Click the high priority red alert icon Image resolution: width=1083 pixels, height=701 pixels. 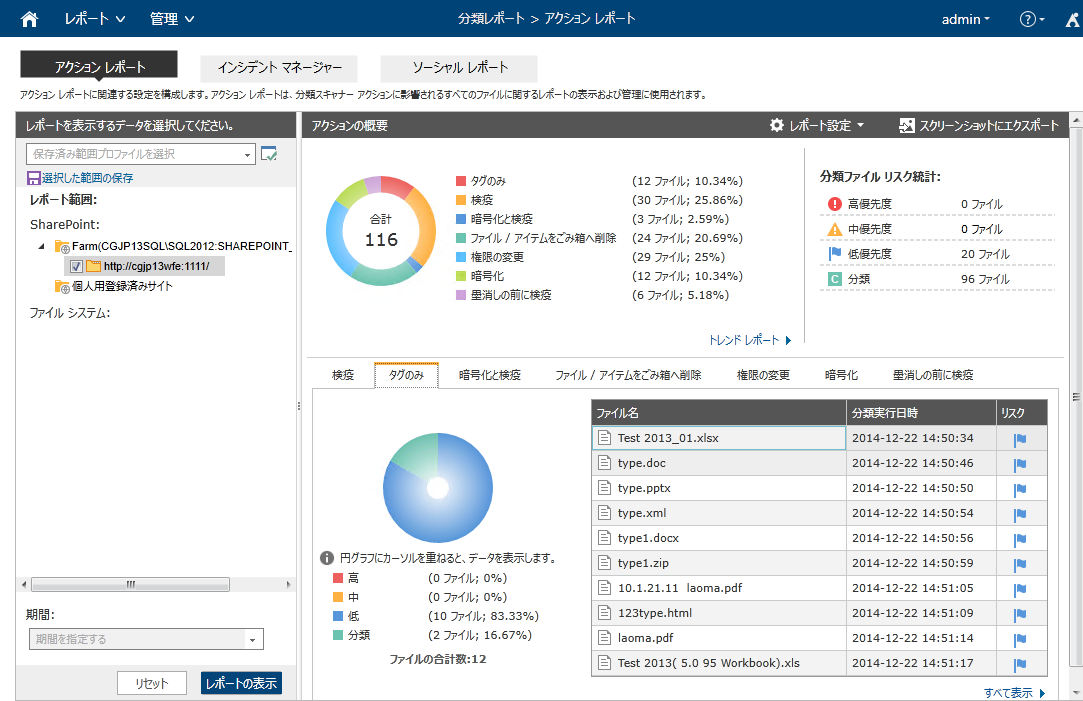(x=834, y=204)
